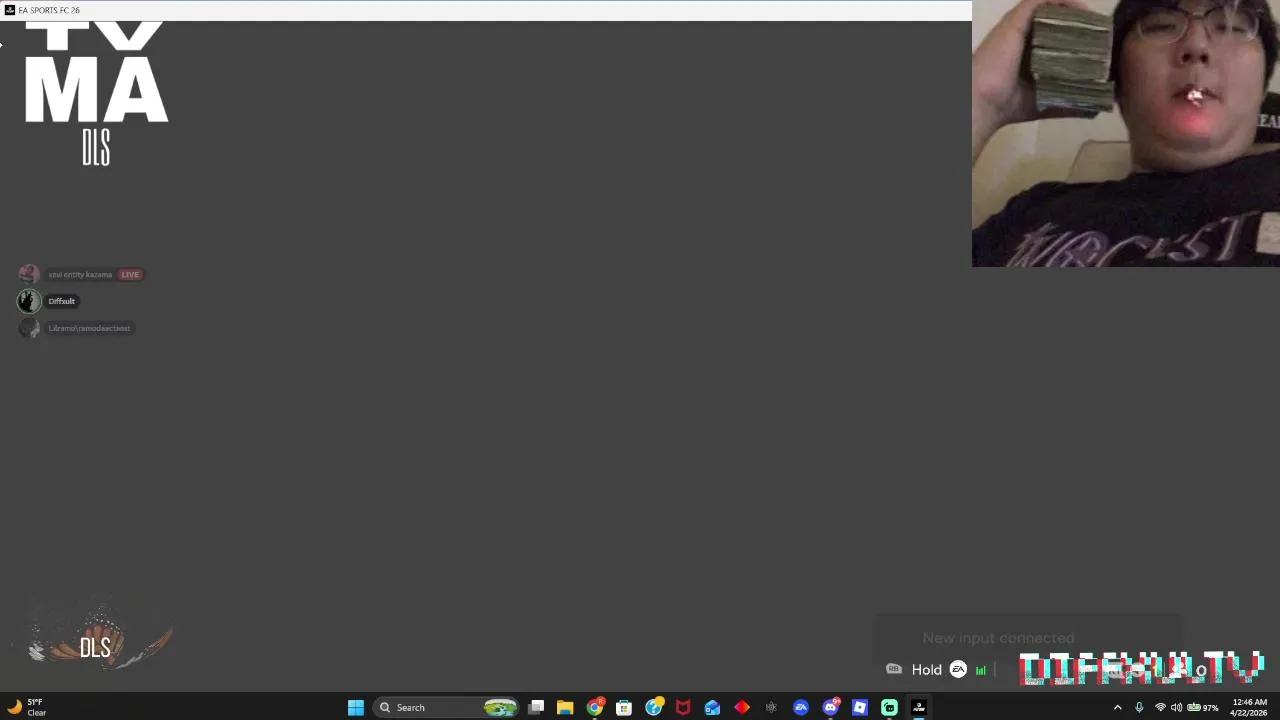Open File Explorer from the taskbar

click(x=565, y=707)
